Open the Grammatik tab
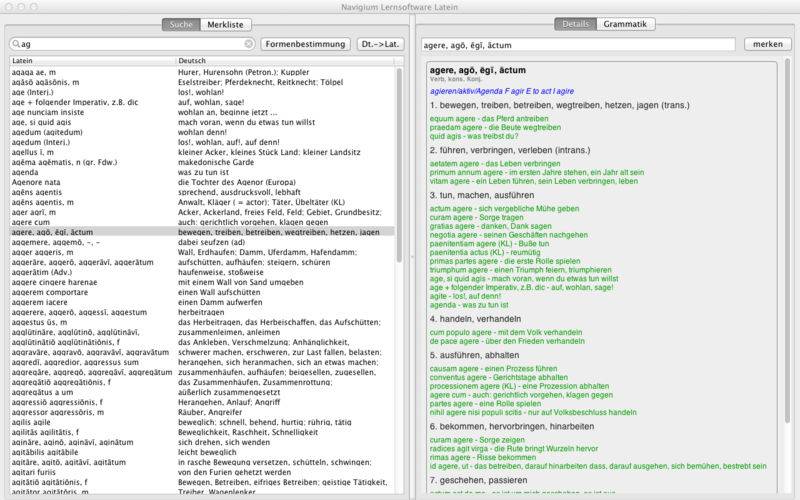The image size is (800, 500). [x=625, y=24]
